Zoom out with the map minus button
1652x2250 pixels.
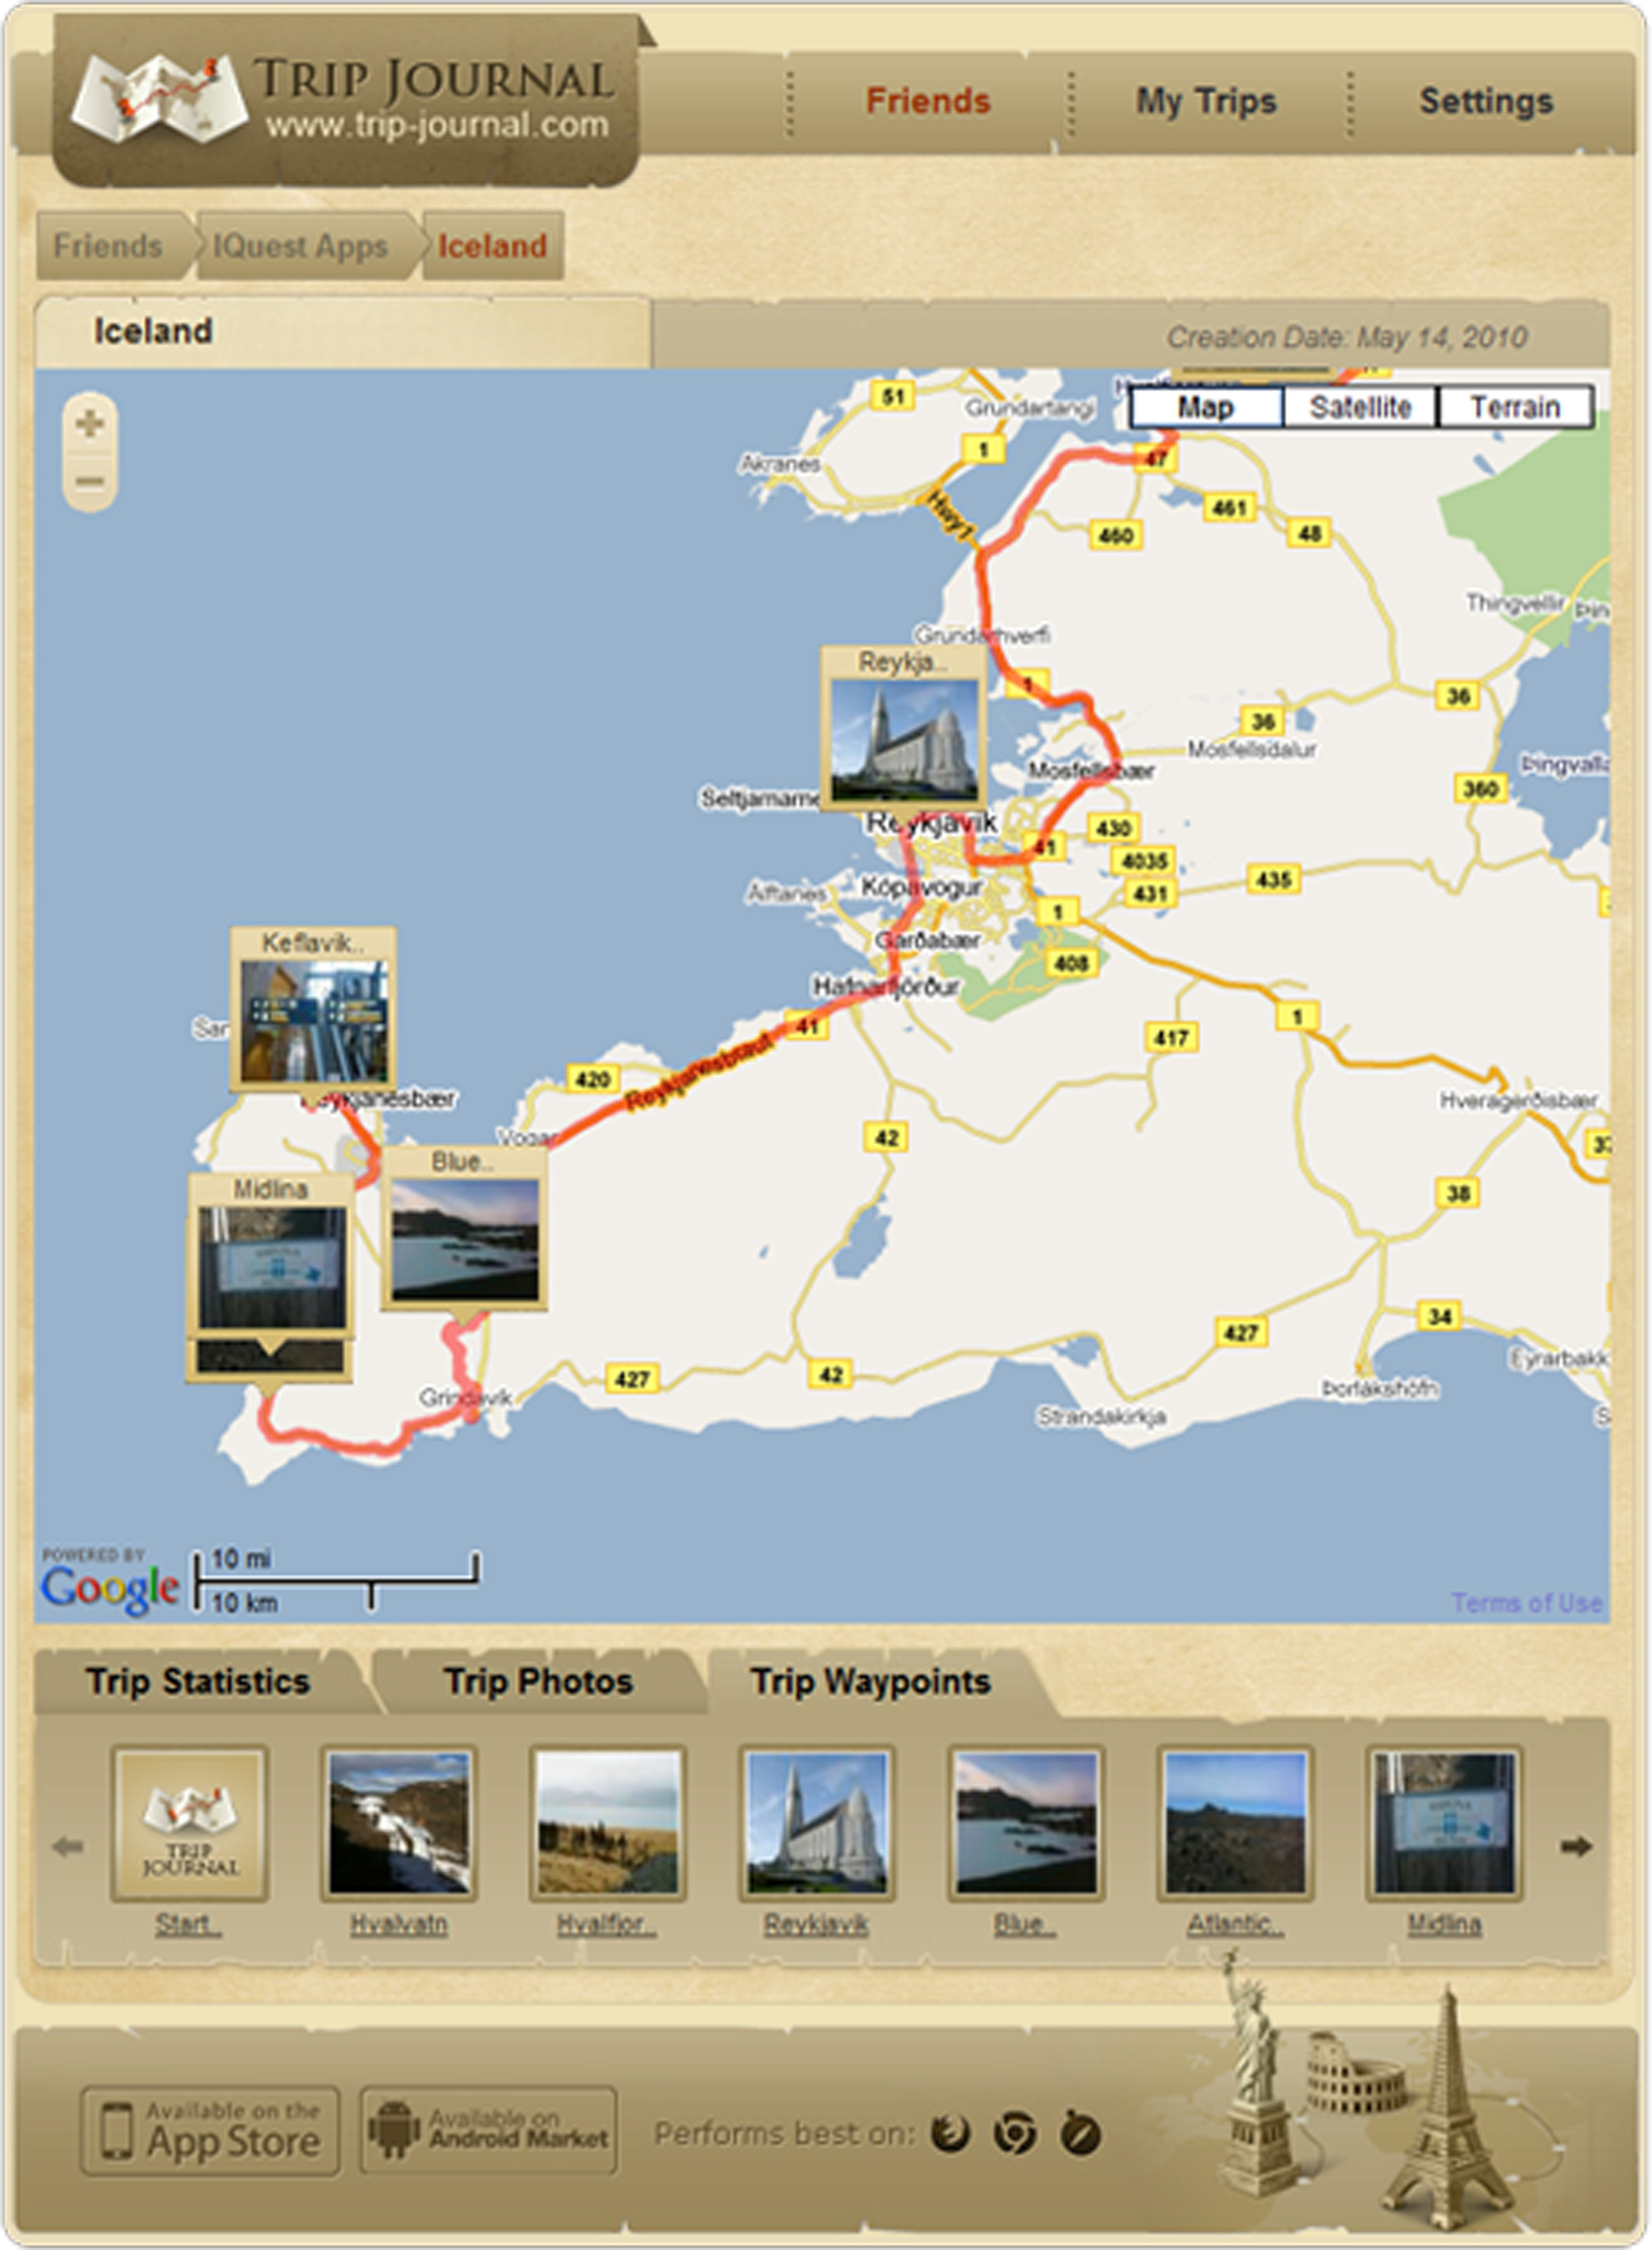(x=90, y=482)
